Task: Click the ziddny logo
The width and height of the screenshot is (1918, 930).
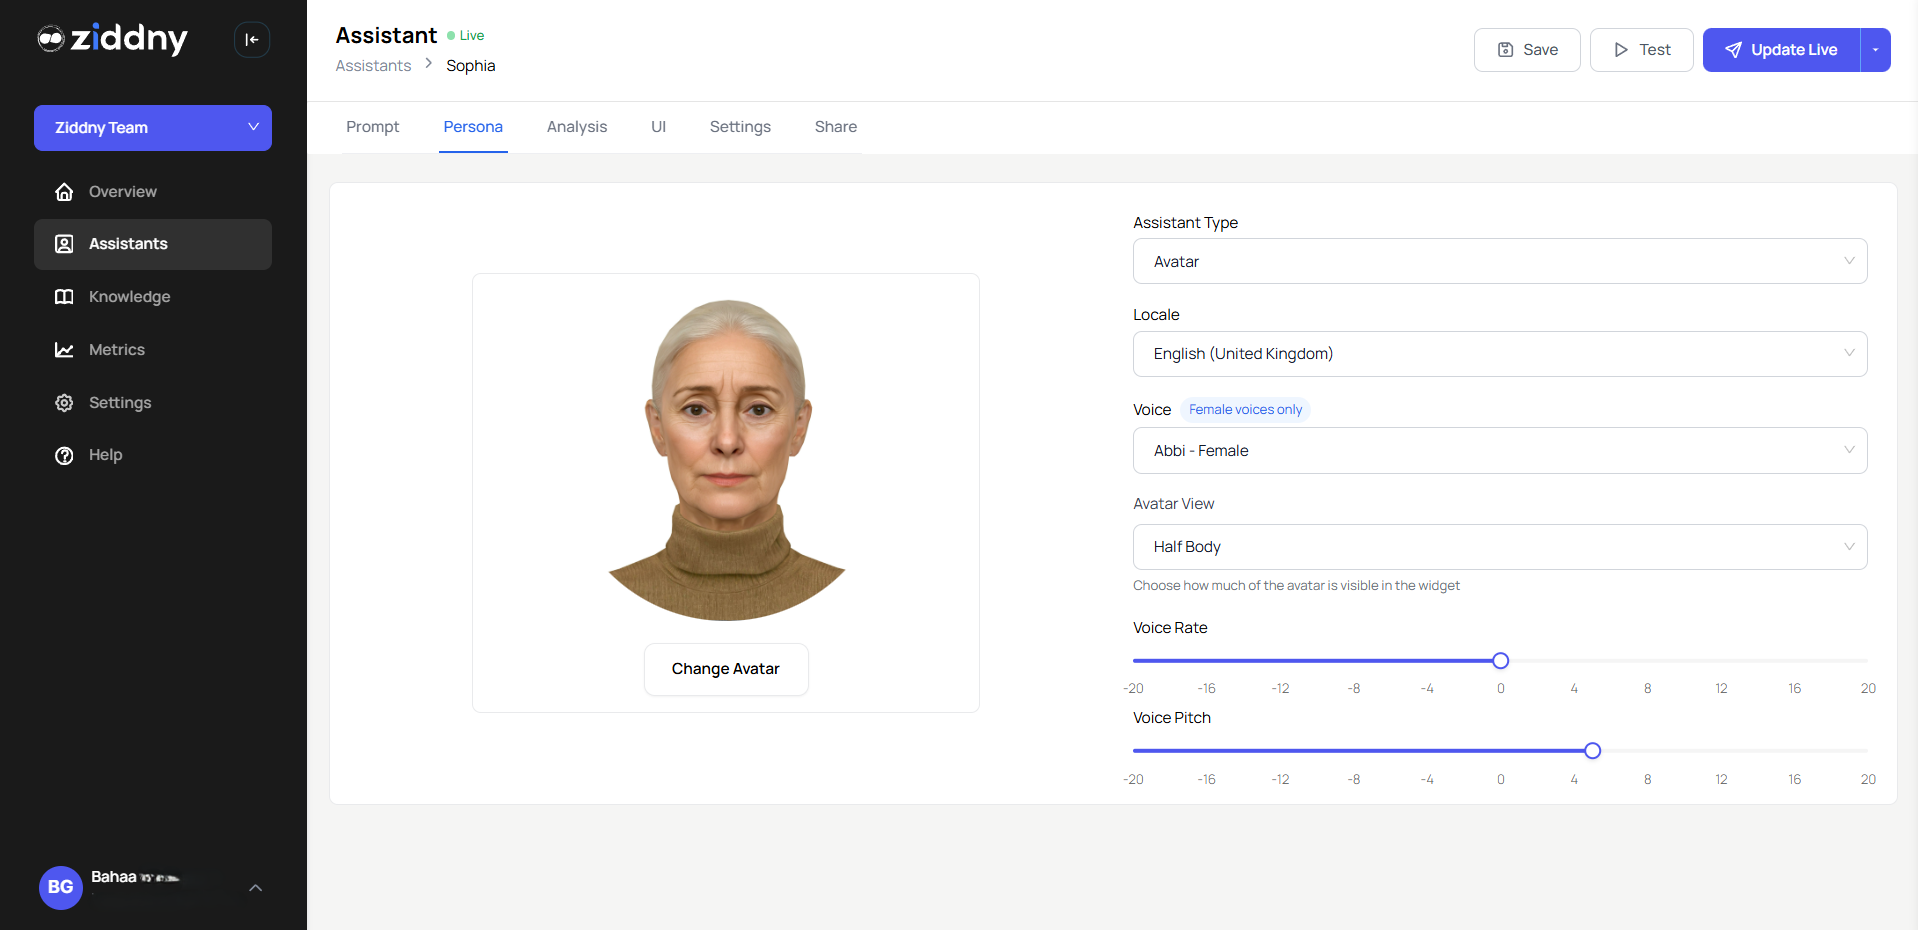Action: (x=112, y=39)
